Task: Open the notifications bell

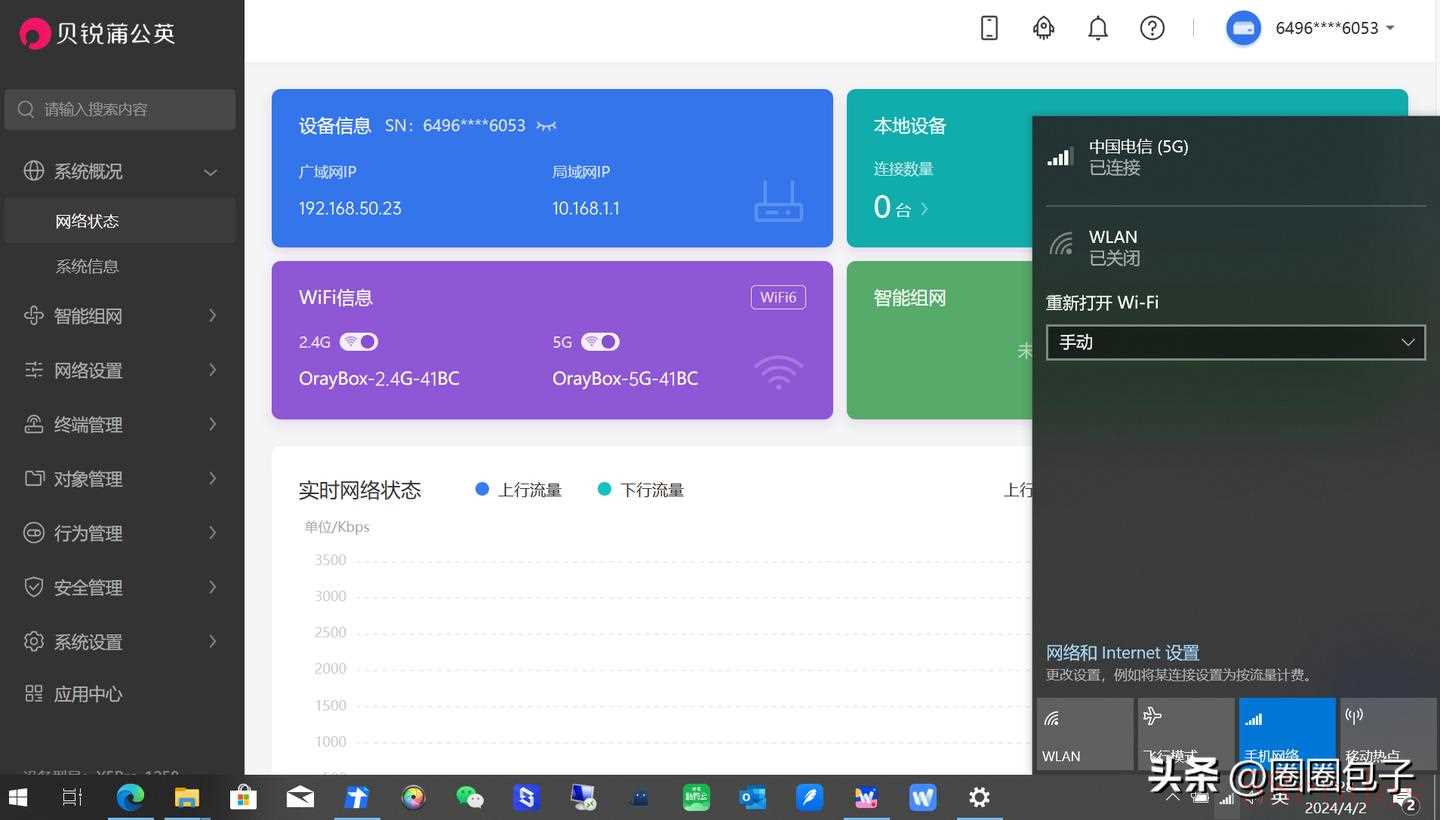Action: (1098, 28)
